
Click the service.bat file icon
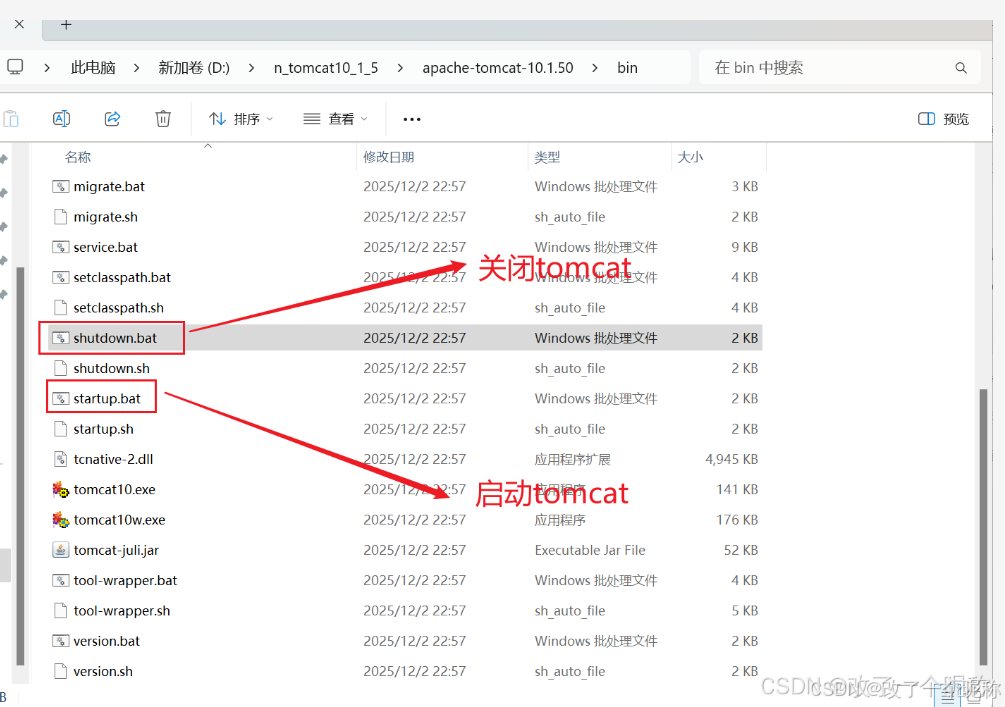click(x=60, y=247)
